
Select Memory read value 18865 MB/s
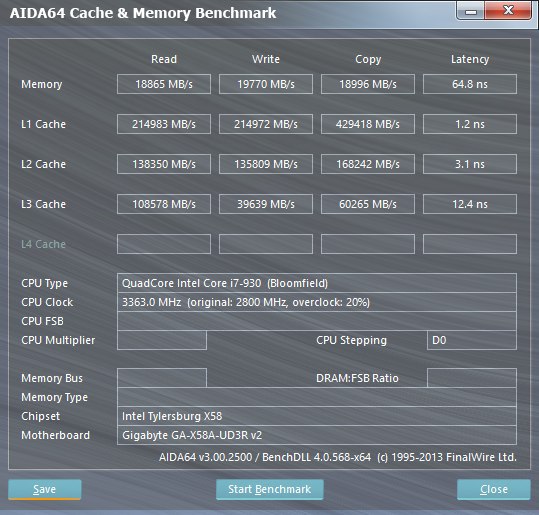tap(164, 84)
